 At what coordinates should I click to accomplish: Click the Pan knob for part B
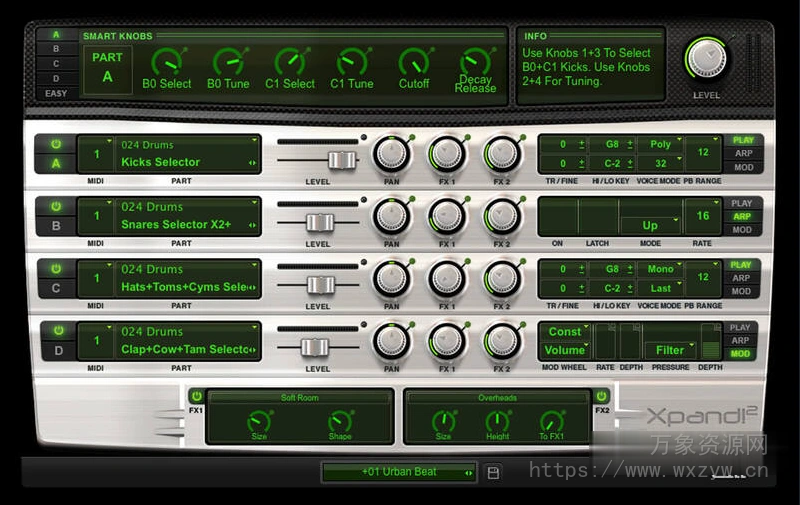391,216
